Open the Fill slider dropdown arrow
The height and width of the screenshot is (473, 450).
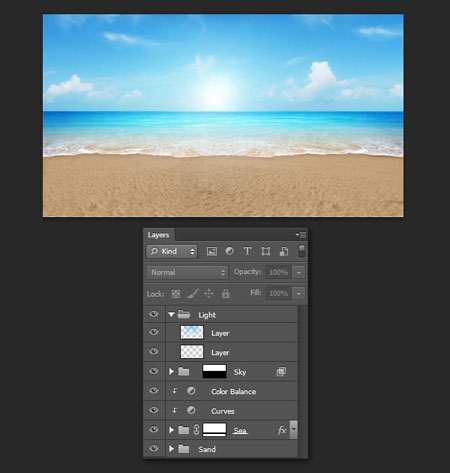299,293
